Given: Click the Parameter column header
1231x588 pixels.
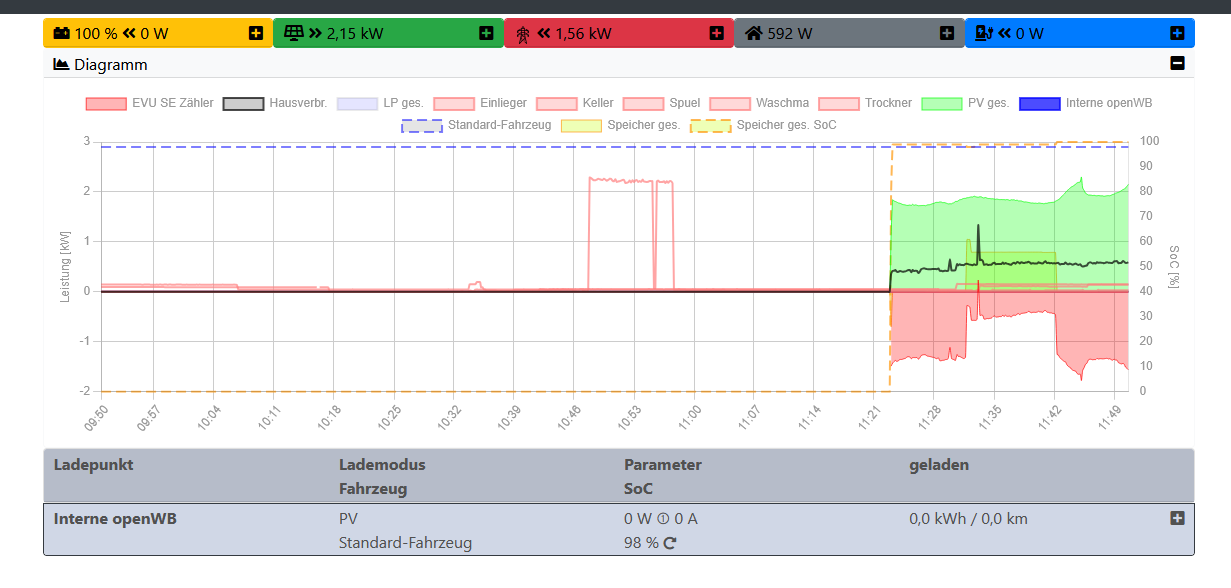Looking at the screenshot, I should (663, 465).
